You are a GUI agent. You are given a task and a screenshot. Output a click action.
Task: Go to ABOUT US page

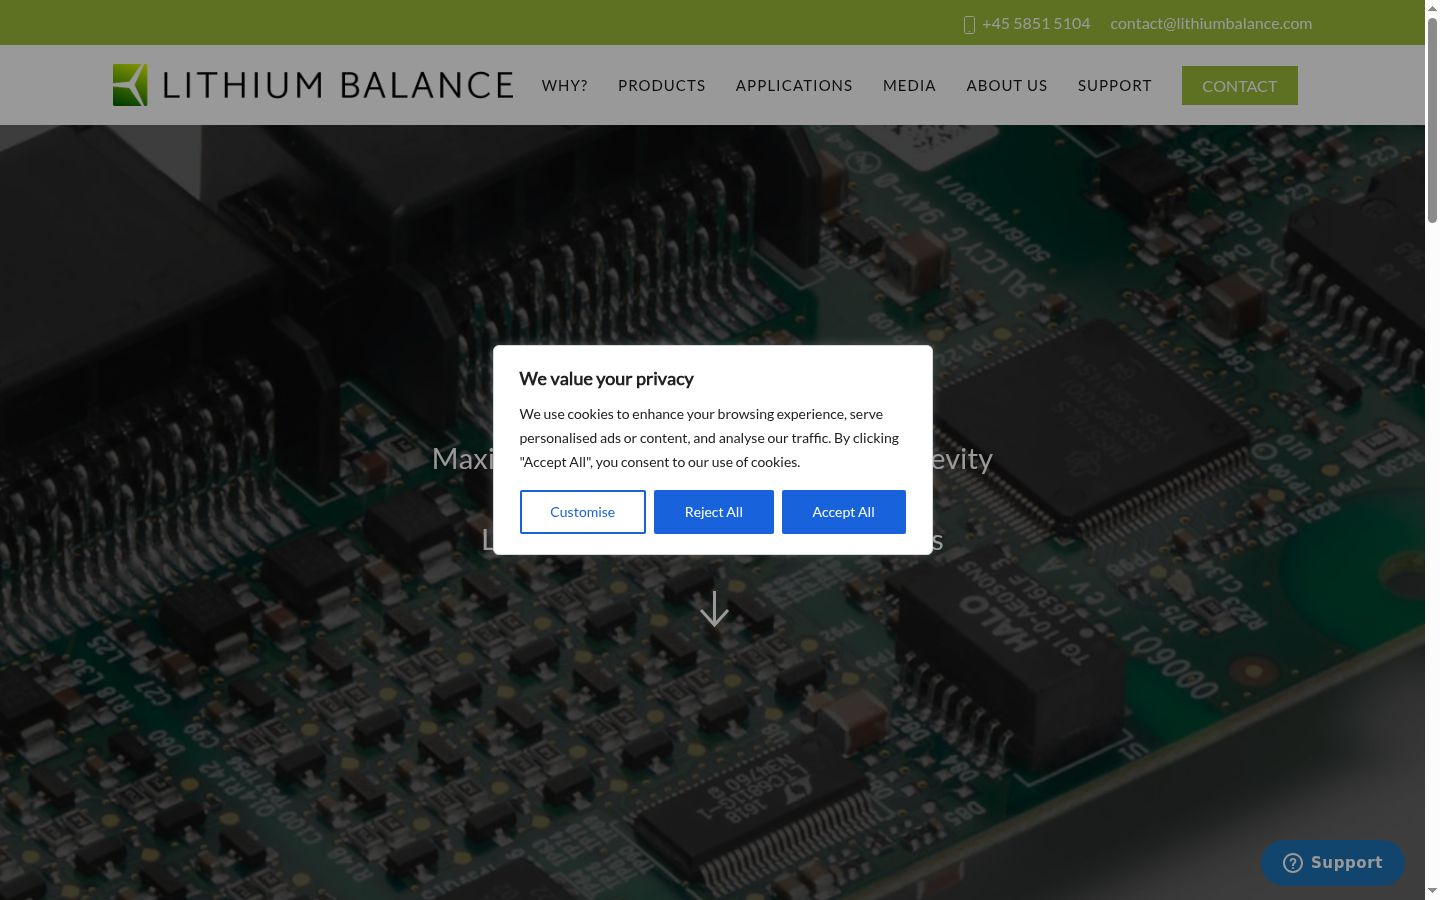click(x=1007, y=85)
